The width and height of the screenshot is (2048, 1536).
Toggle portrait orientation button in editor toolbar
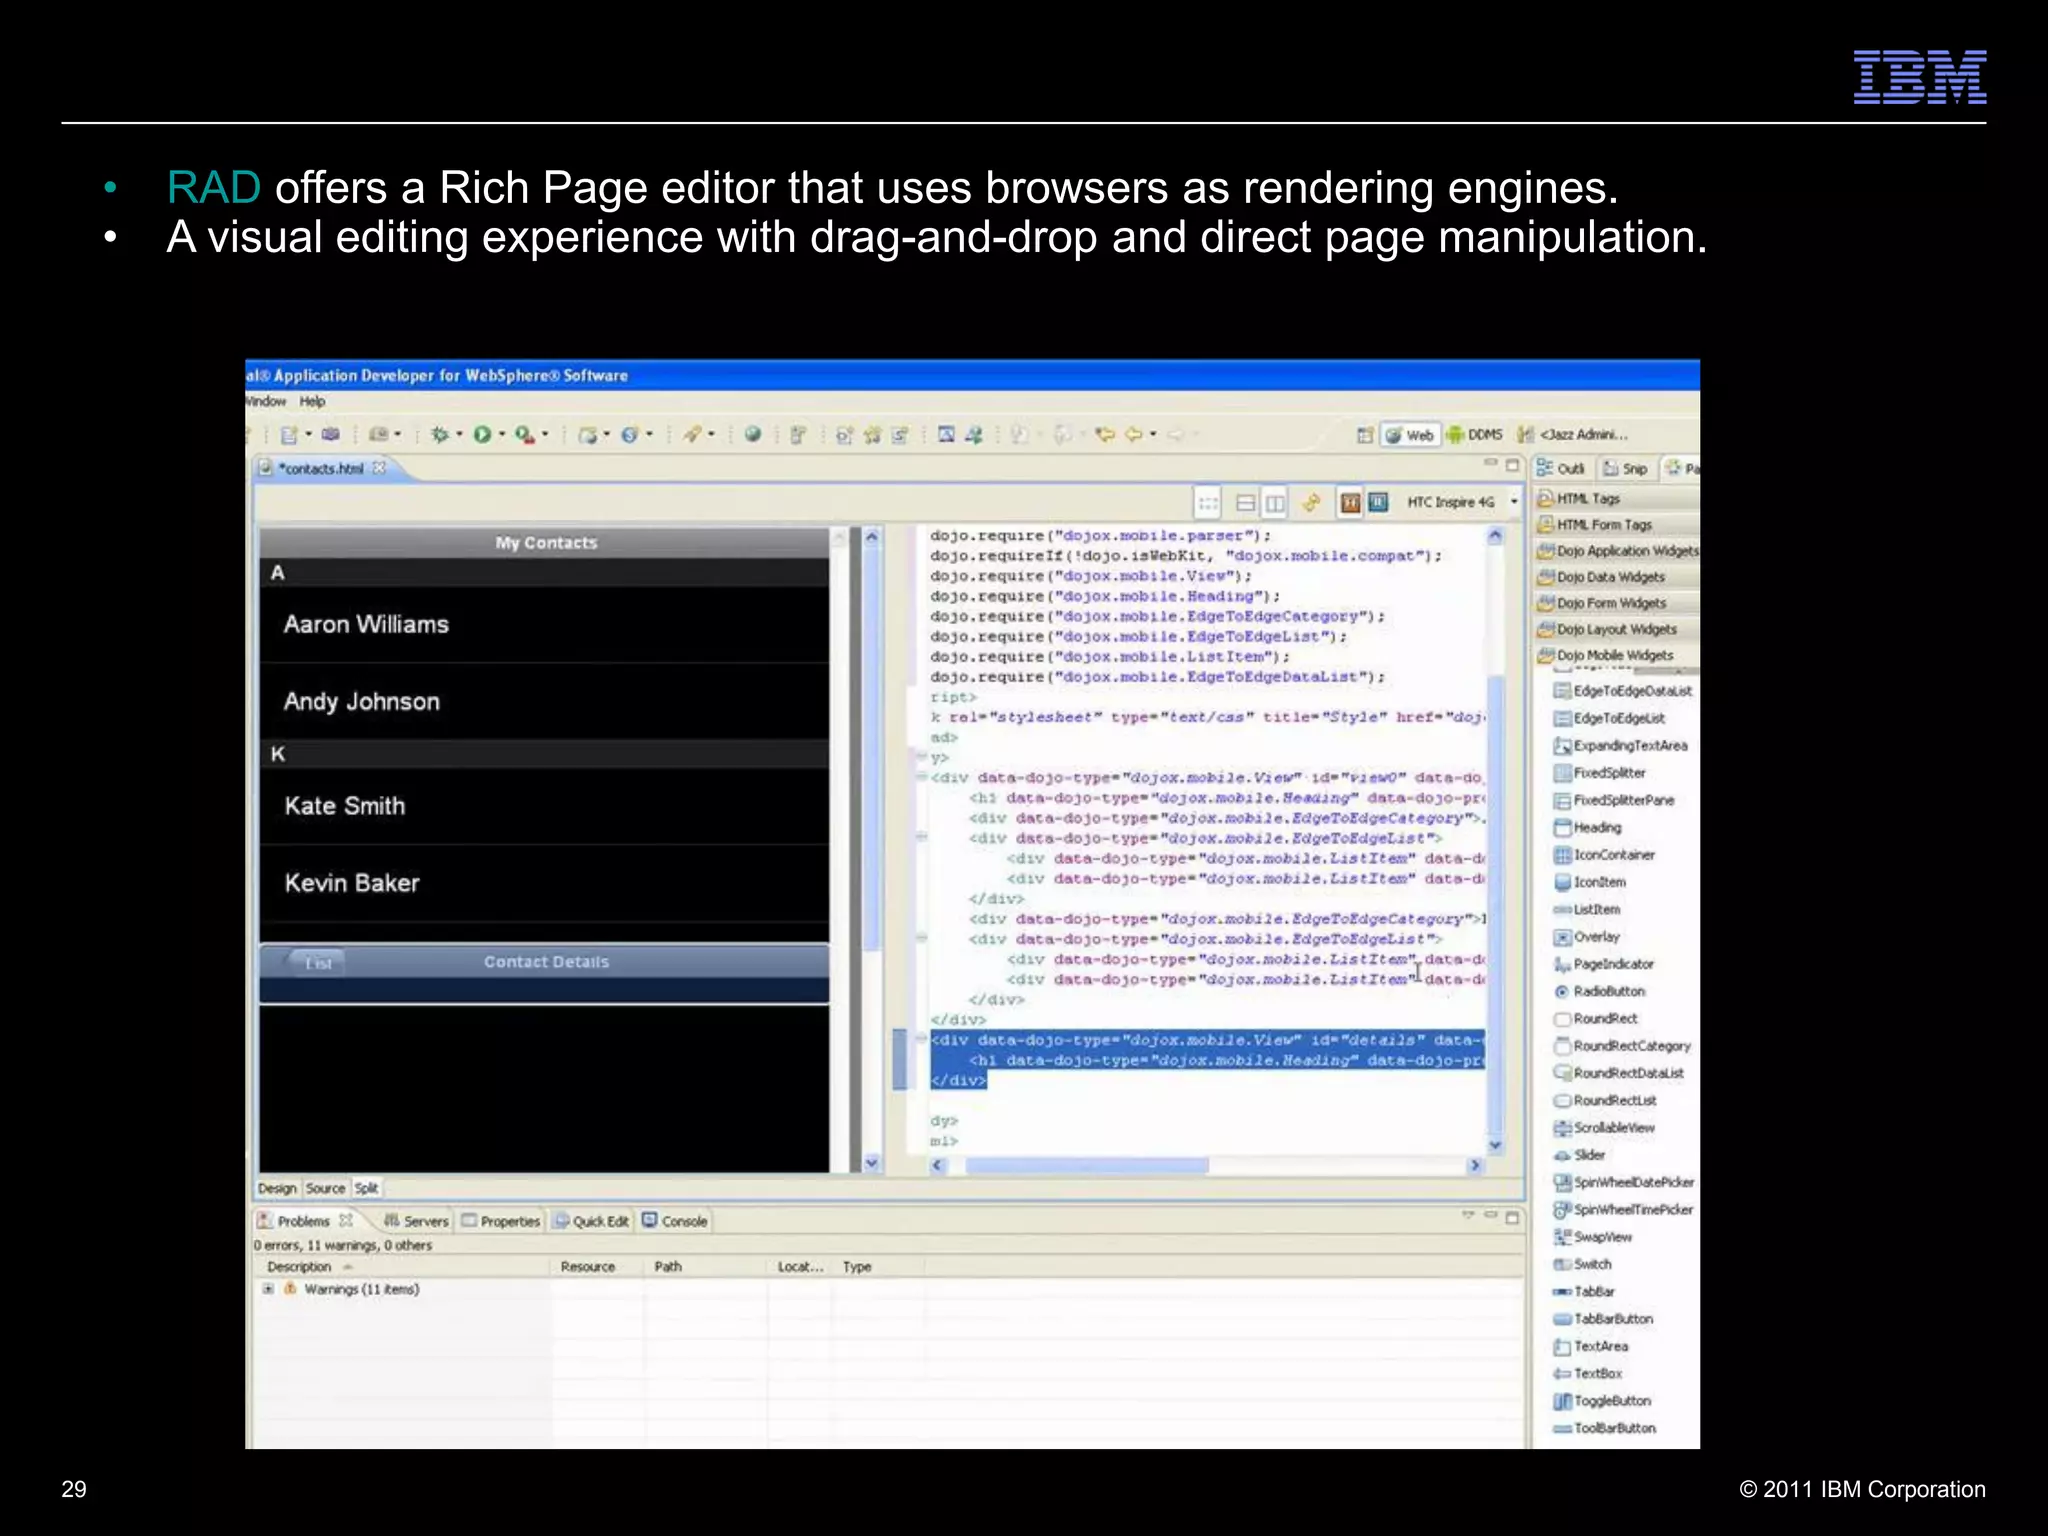(1350, 502)
